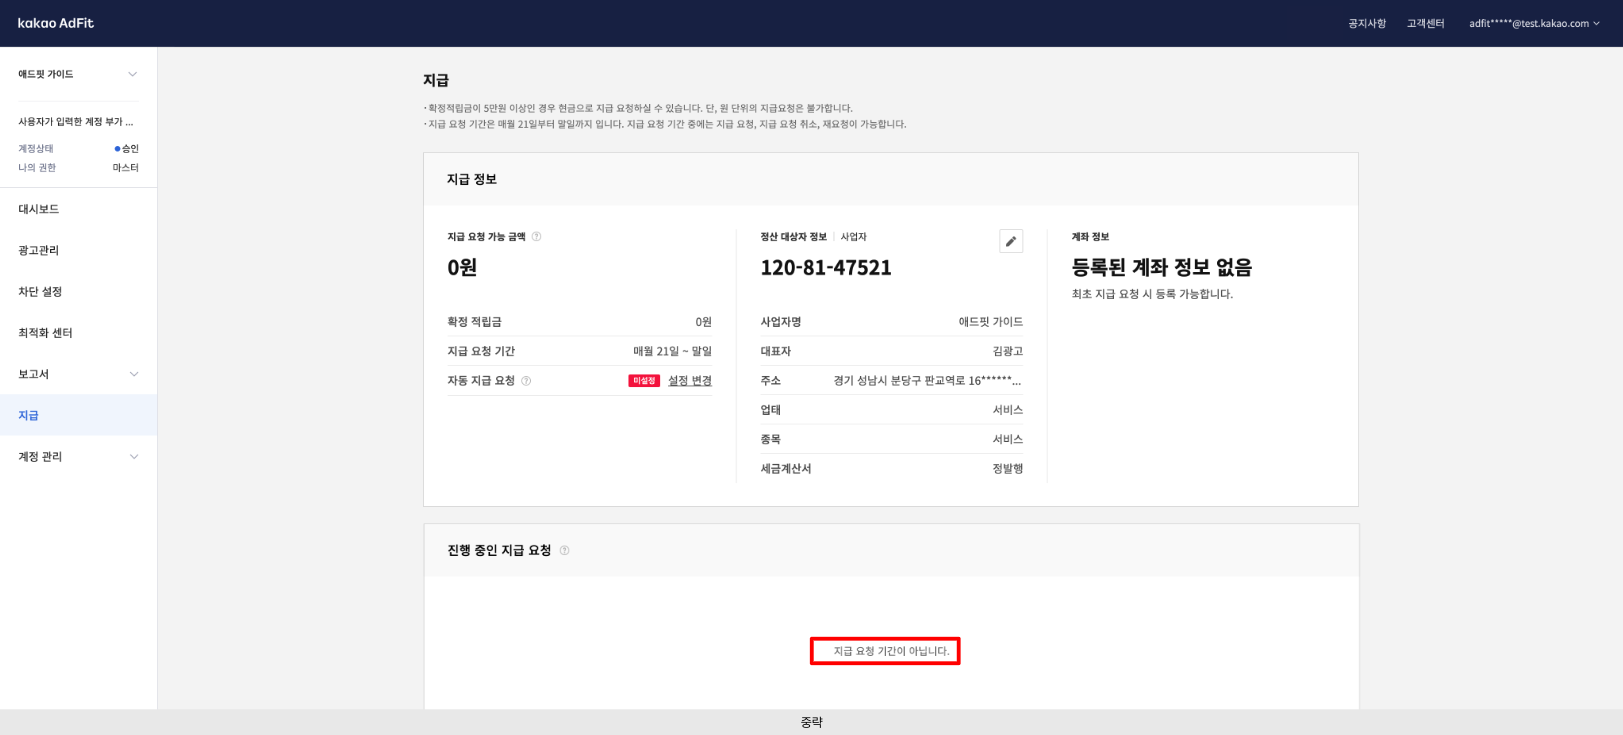Open help icon beside 자동 지급 요청
1623x735 pixels.
coord(526,381)
